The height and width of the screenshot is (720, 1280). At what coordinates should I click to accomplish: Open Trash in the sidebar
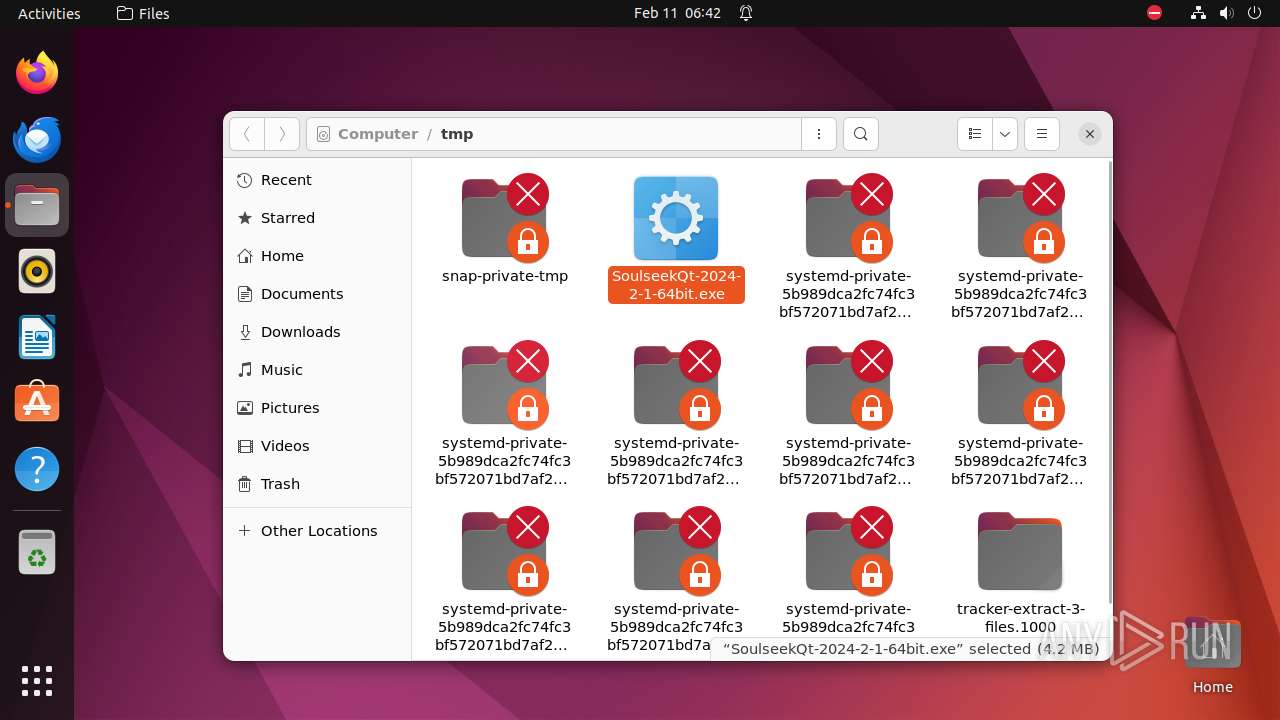317,484
